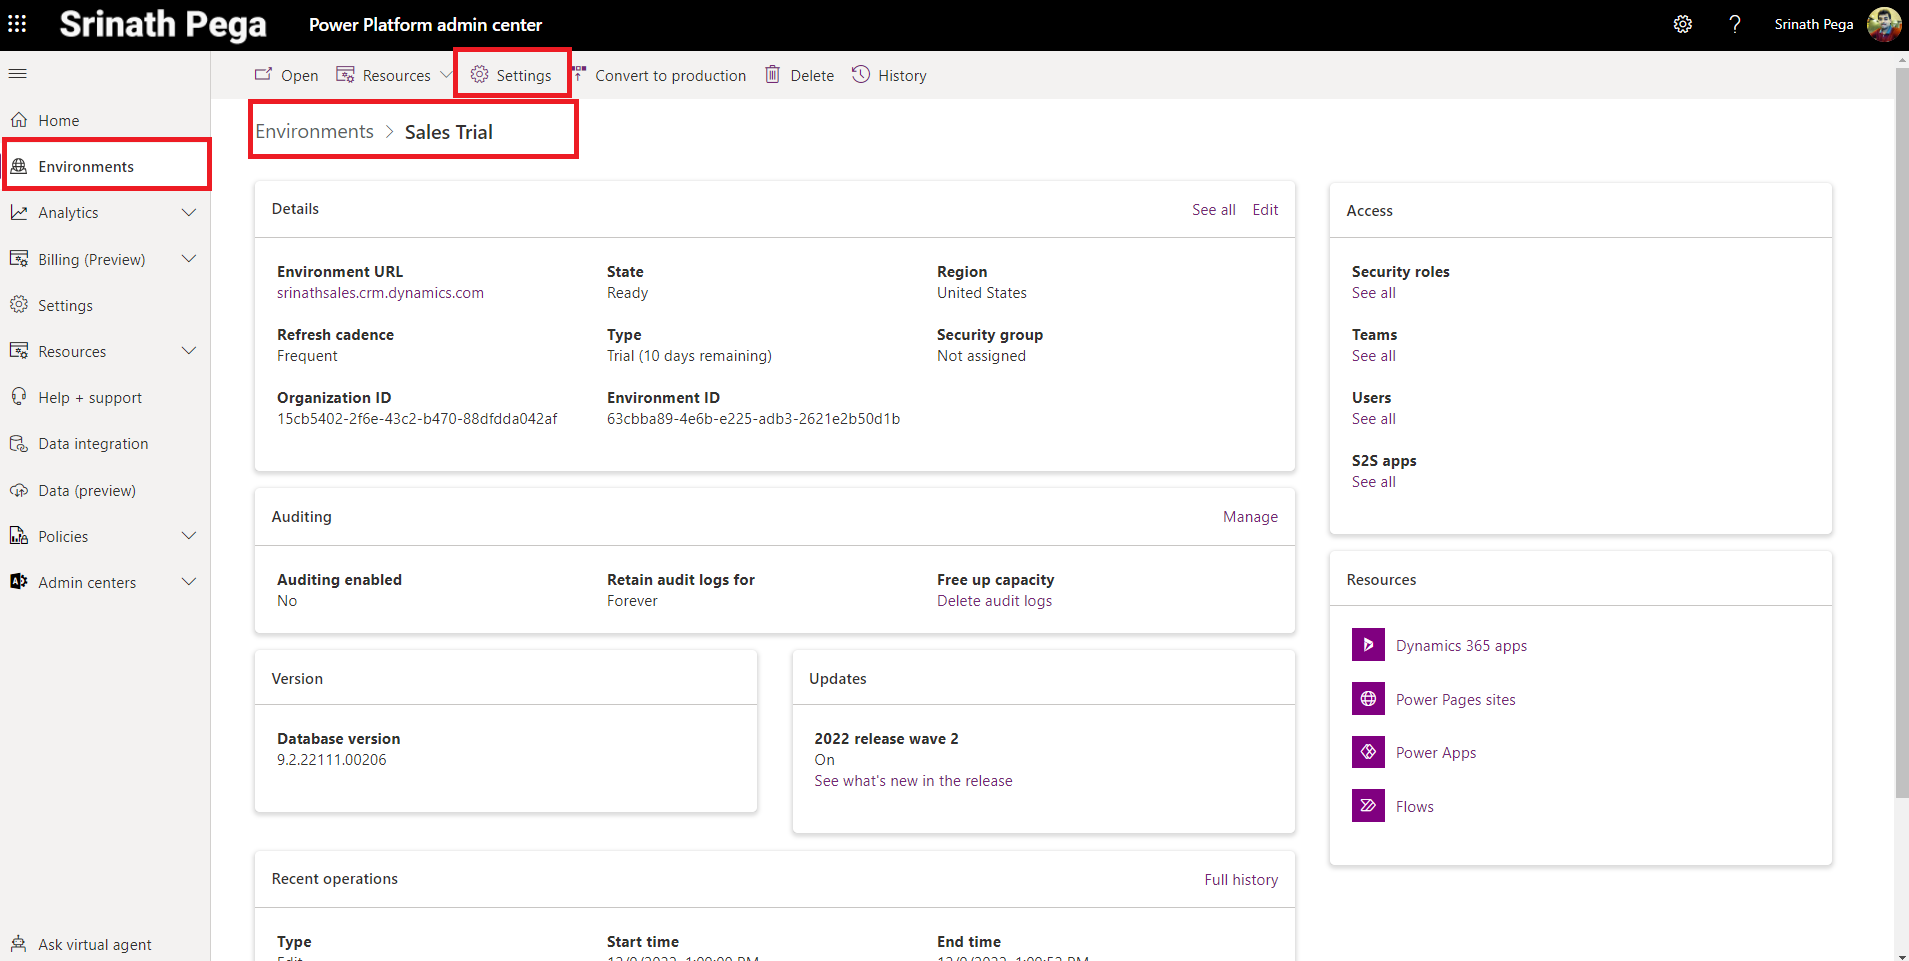Image resolution: width=1909 pixels, height=961 pixels.
Task: Expand the Admin centers section
Action: [188, 582]
